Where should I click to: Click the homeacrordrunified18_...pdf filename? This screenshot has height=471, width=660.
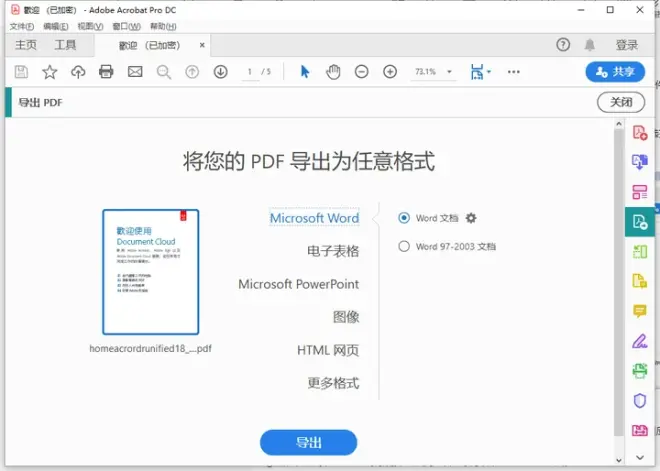(150, 349)
